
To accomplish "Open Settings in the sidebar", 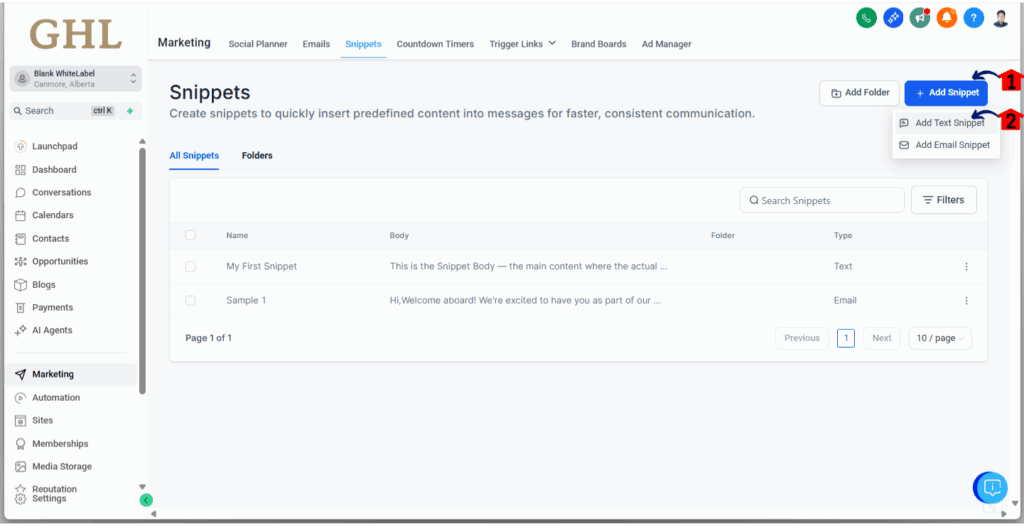I will click(49, 499).
